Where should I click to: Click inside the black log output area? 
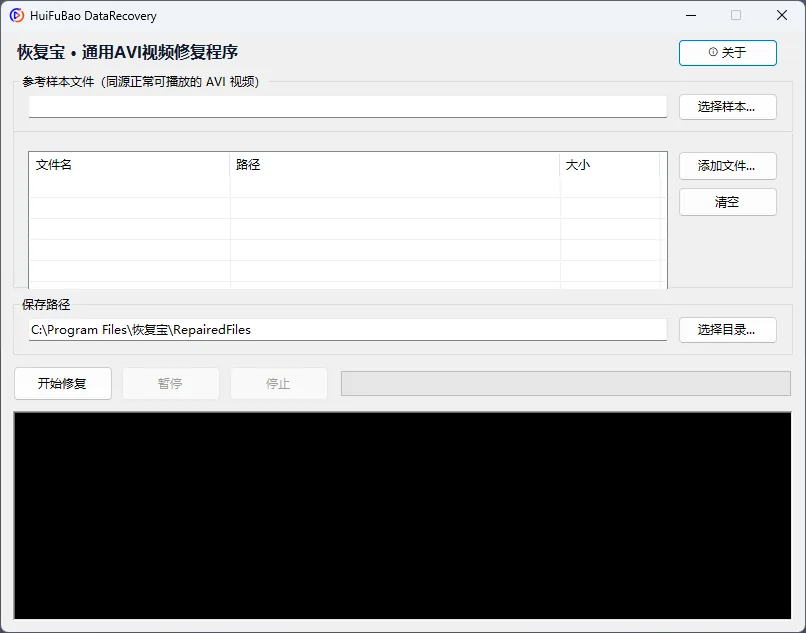(402, 515)
